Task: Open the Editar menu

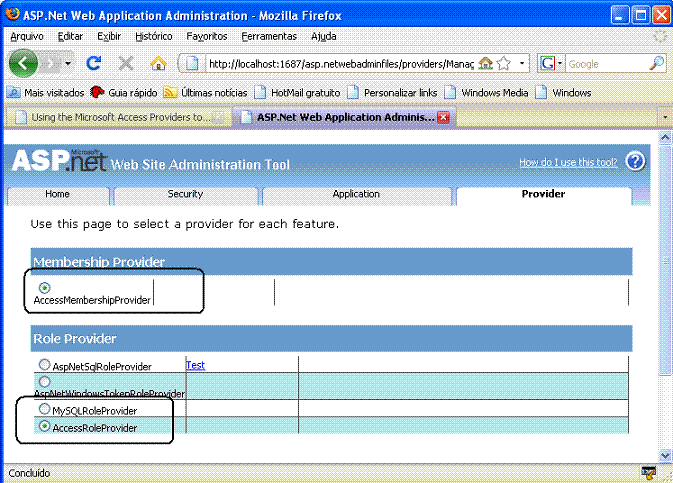Action: point(70,36)
